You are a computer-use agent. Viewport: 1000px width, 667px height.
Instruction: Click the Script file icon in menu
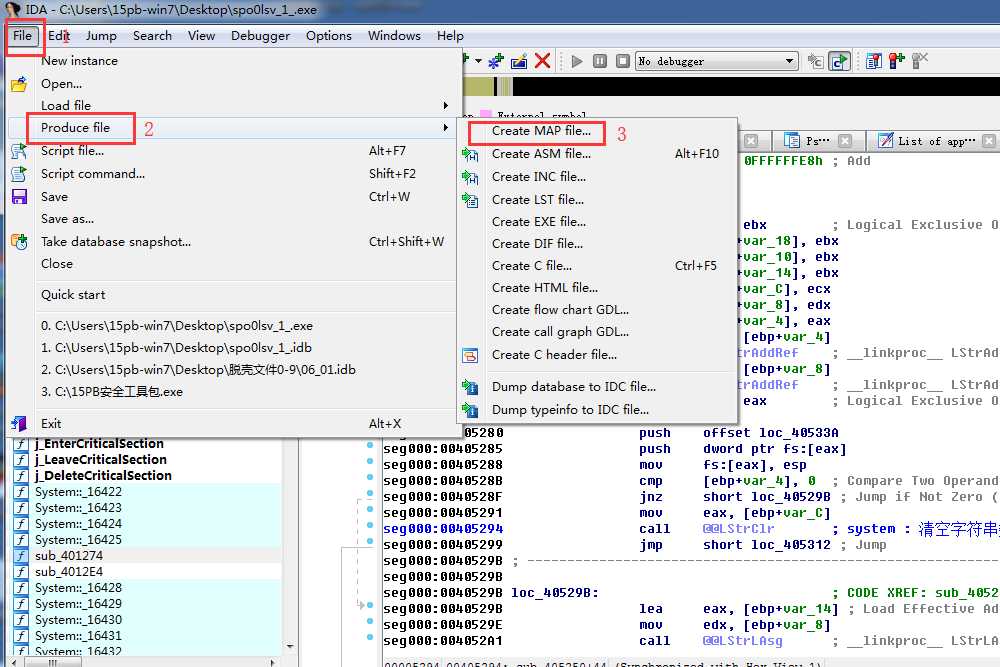(x=19, y=151)
